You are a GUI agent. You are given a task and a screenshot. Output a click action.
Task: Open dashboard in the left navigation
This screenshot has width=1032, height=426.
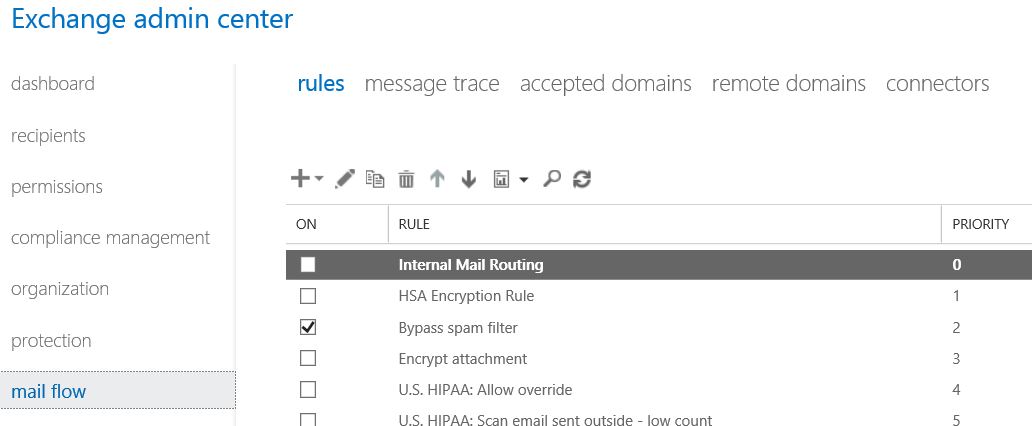(x=53, y=84)
